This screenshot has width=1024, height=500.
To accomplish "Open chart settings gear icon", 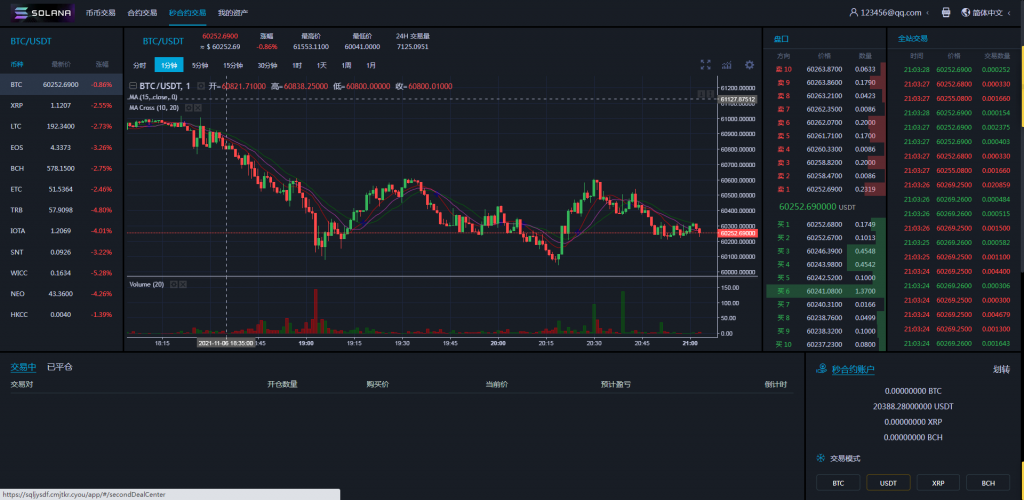I will 749,65.
